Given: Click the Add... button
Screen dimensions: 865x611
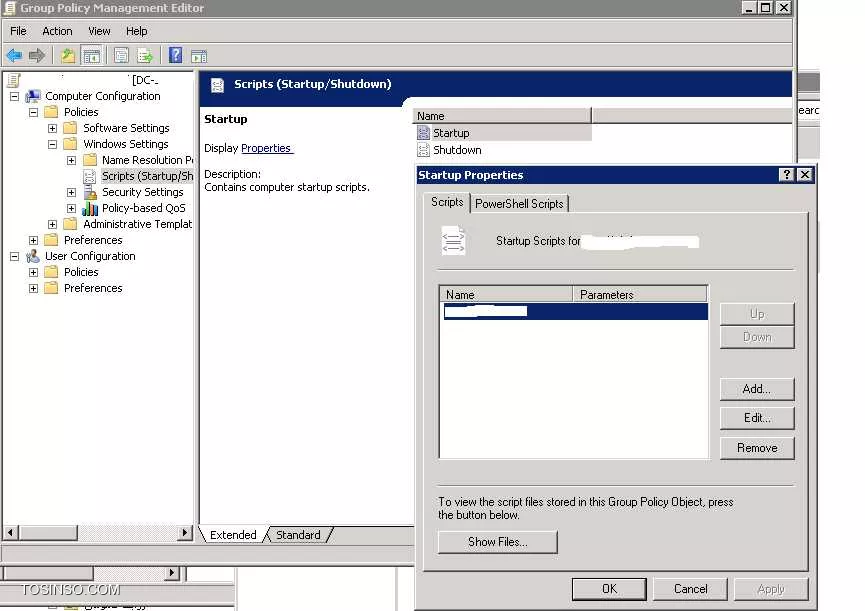Looking at the screenshot, I should point(757,389).
